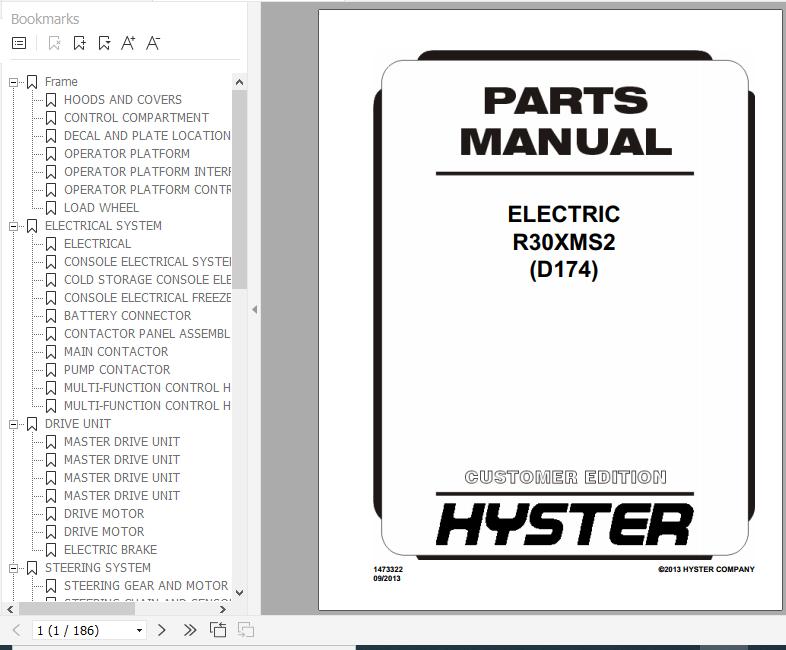The height and width of the screenshot is (650, 786).
Task: Go to previous page arrow
Action: tap(17, 630)
